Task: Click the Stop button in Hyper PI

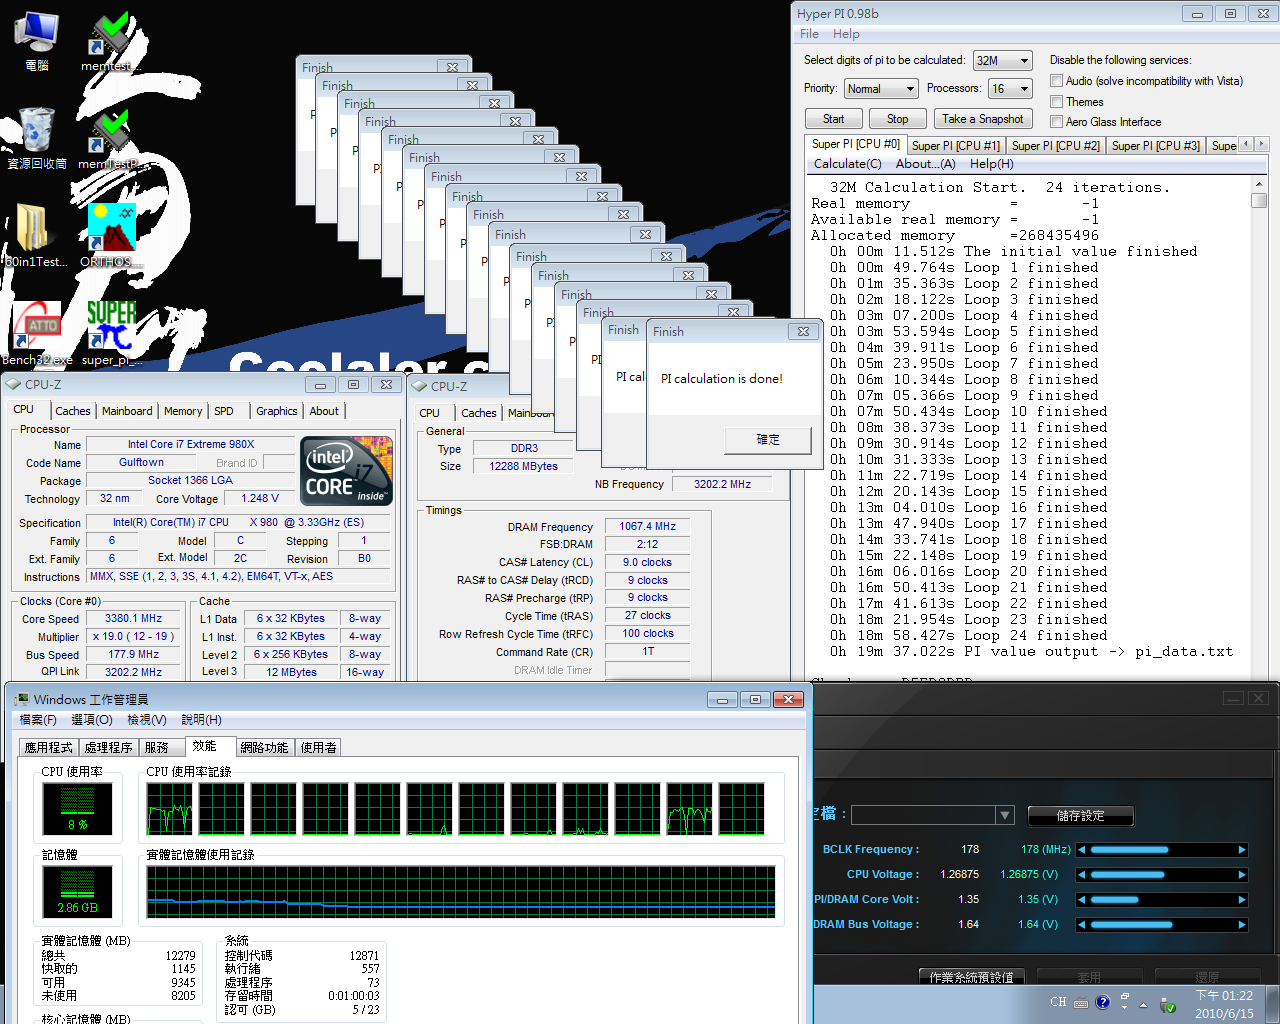Action: click(x=898, y=118)
